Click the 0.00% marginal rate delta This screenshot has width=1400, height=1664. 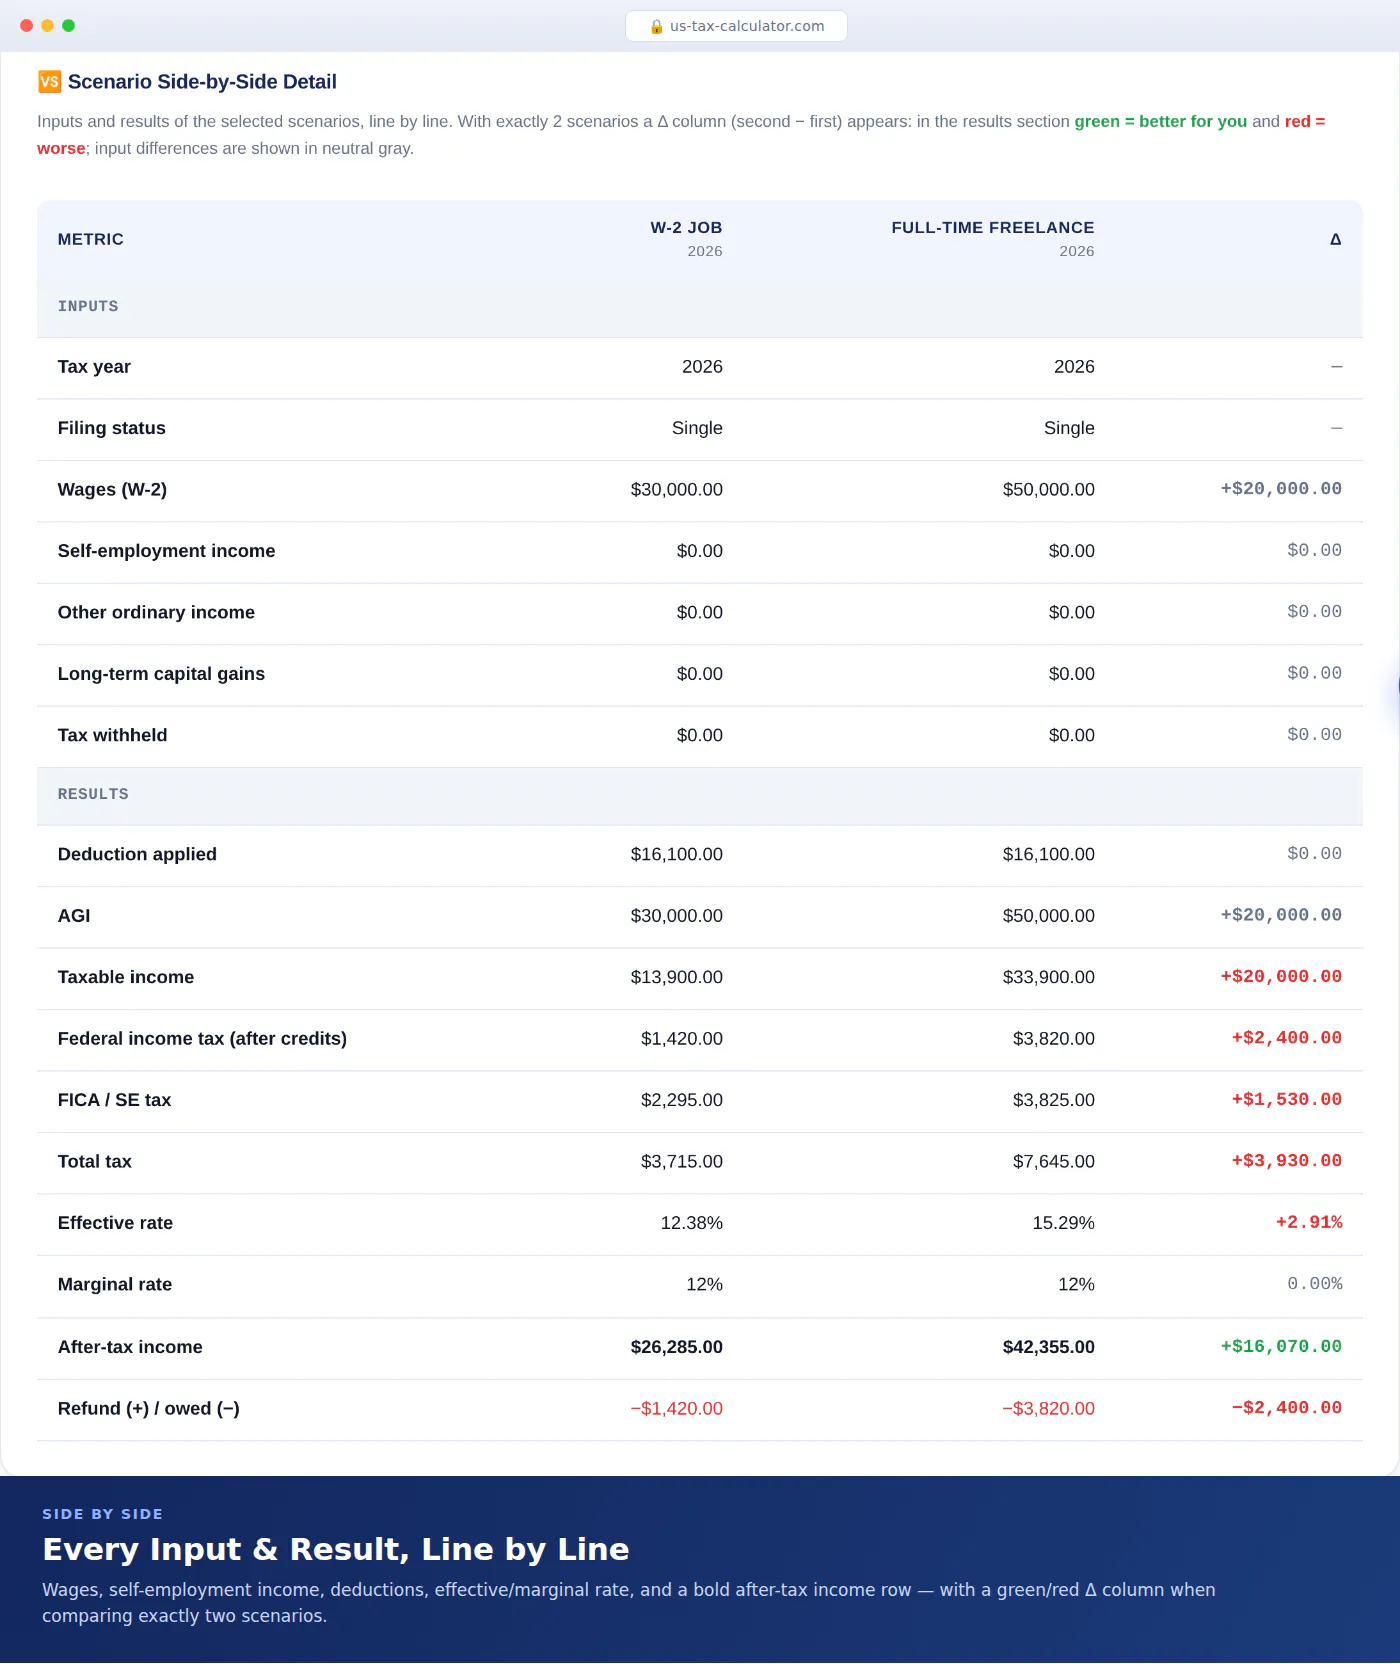pyautogui.click(x=1314, y=1283)
